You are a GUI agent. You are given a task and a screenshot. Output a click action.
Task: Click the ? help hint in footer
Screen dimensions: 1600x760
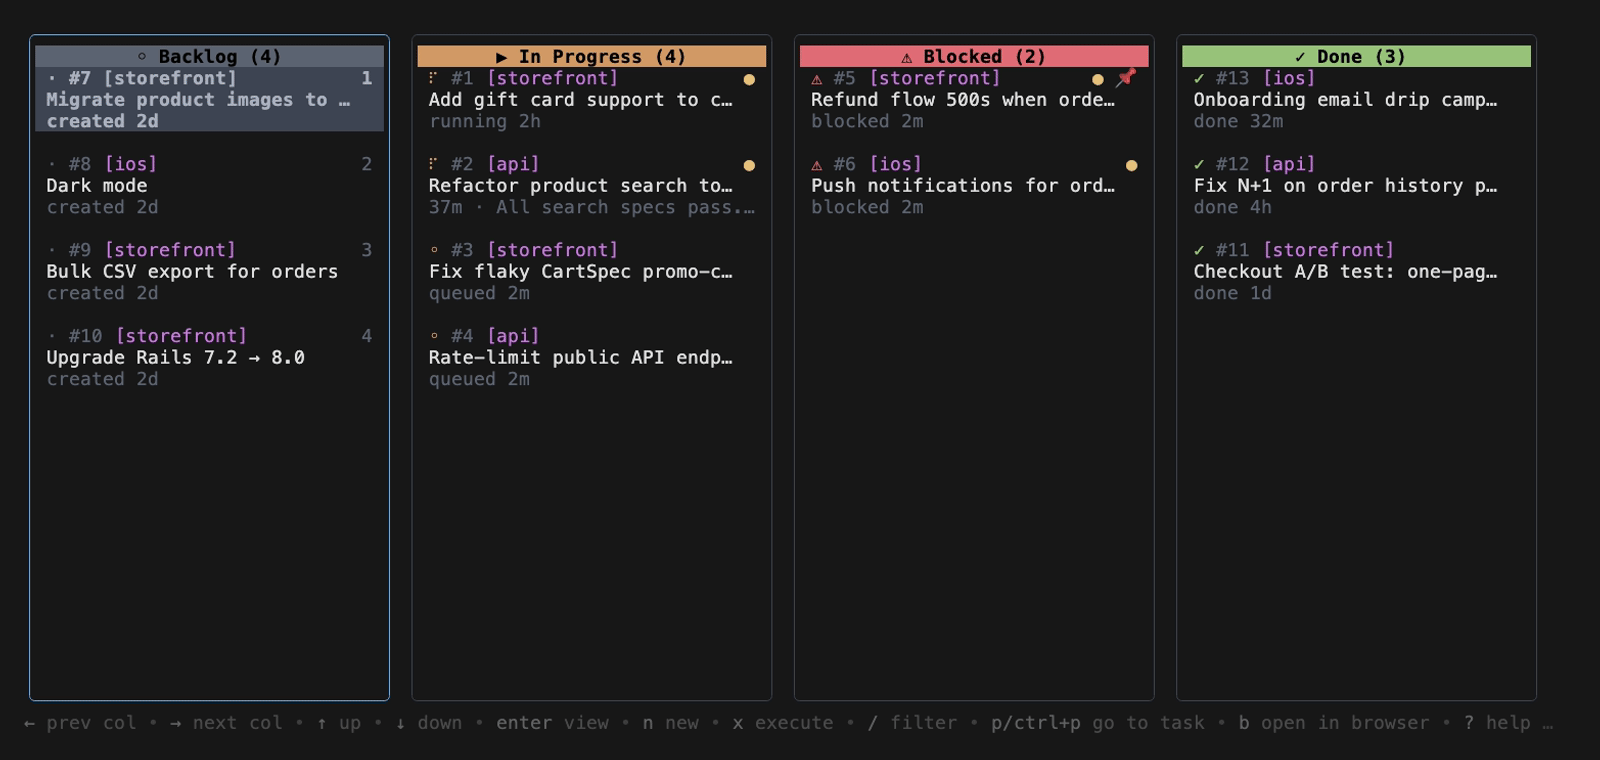[x=1497, y=722]
